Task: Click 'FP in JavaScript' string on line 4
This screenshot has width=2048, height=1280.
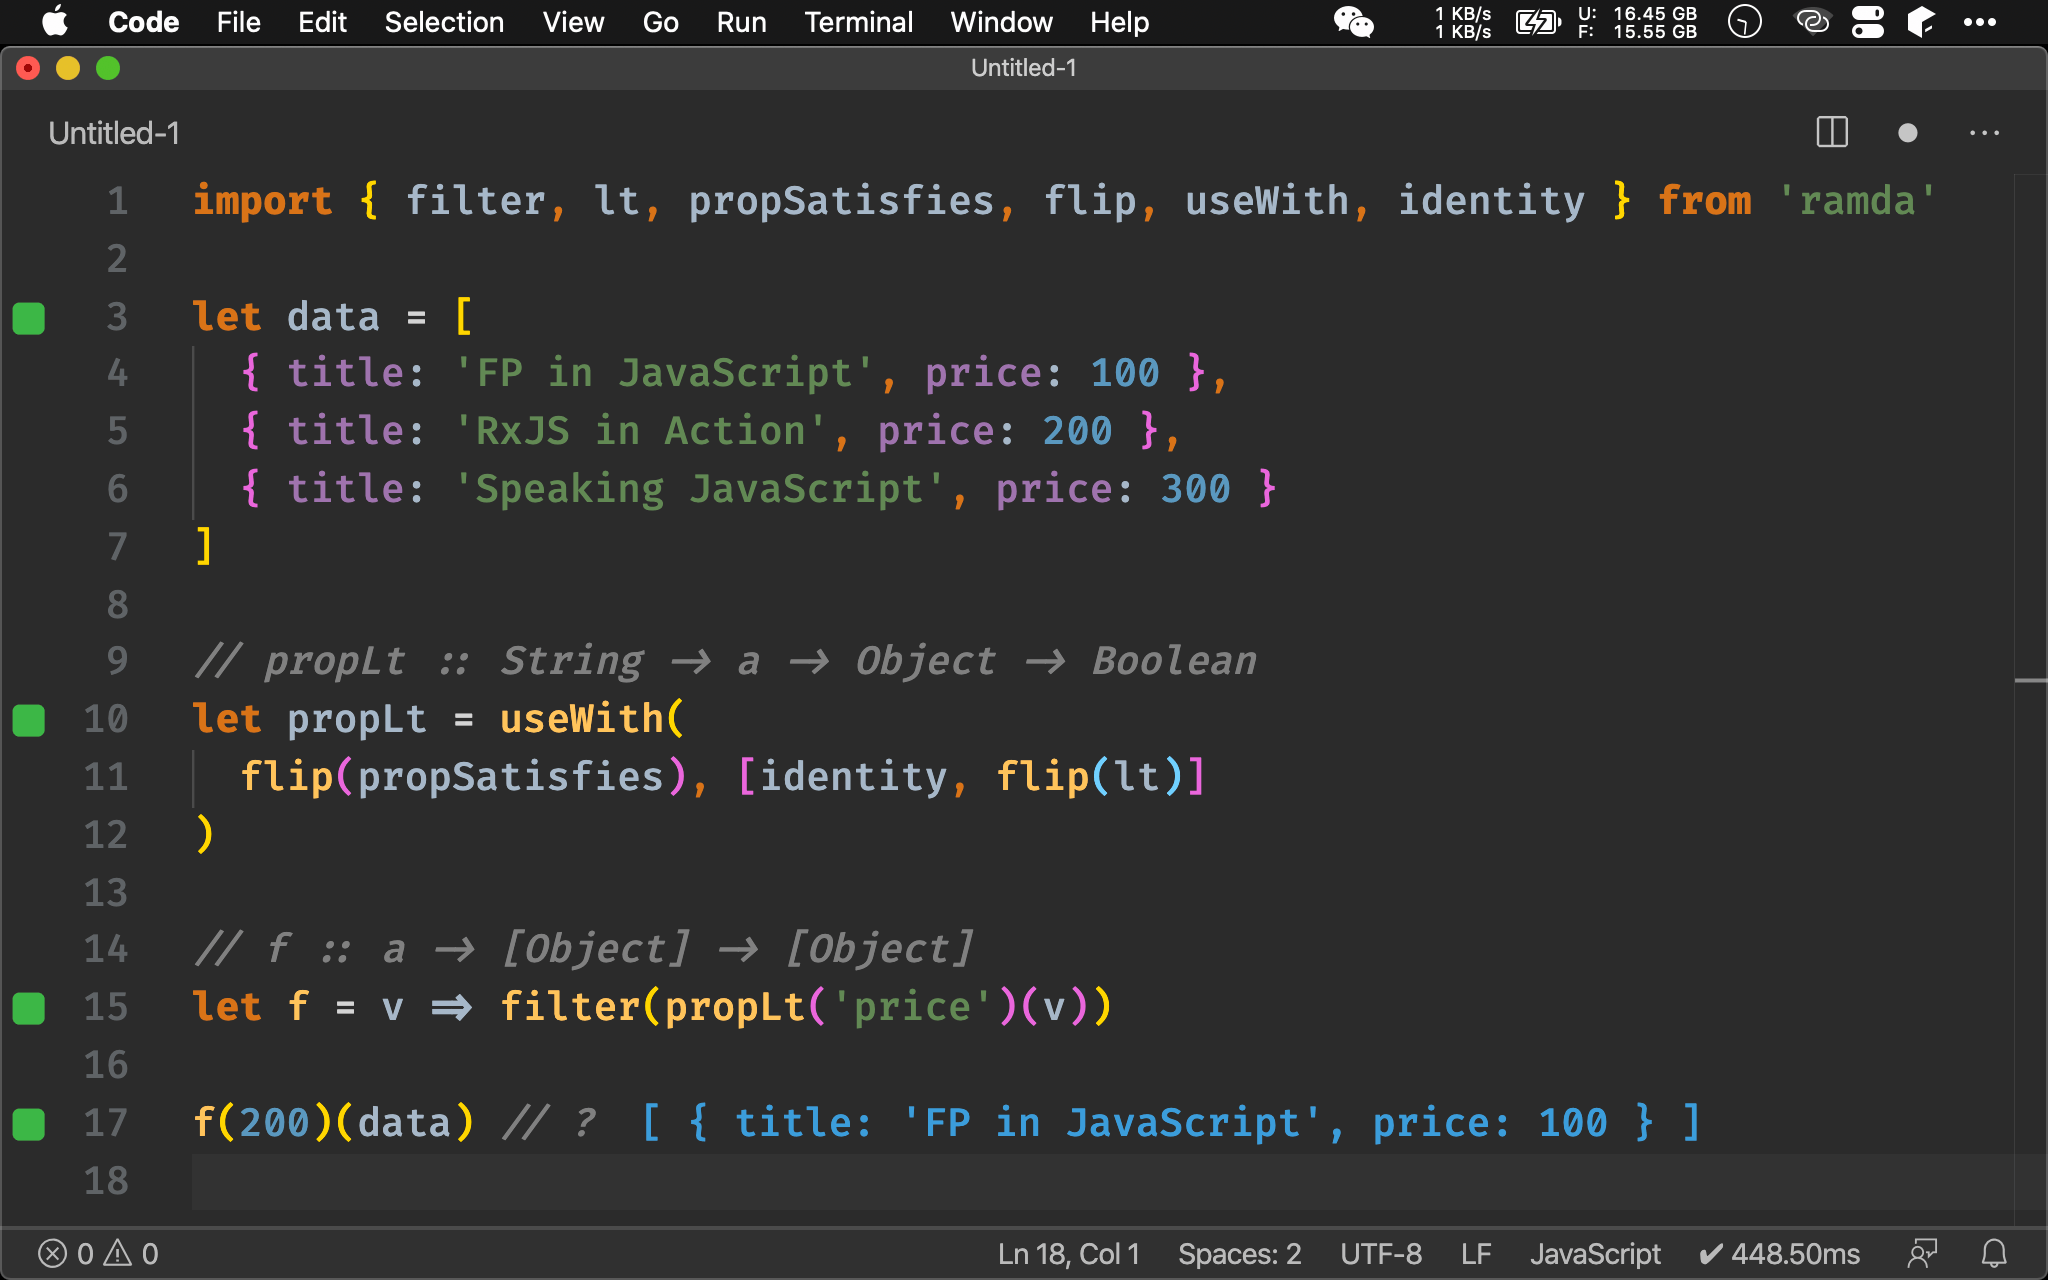Action: pos(663,373)
